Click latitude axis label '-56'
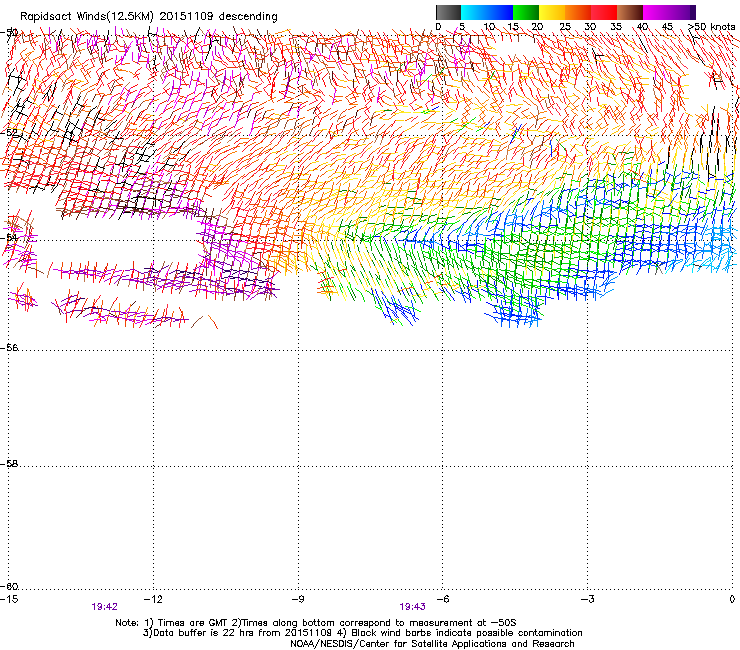Viewport: 740px width, 650px height. click(10, 348)
